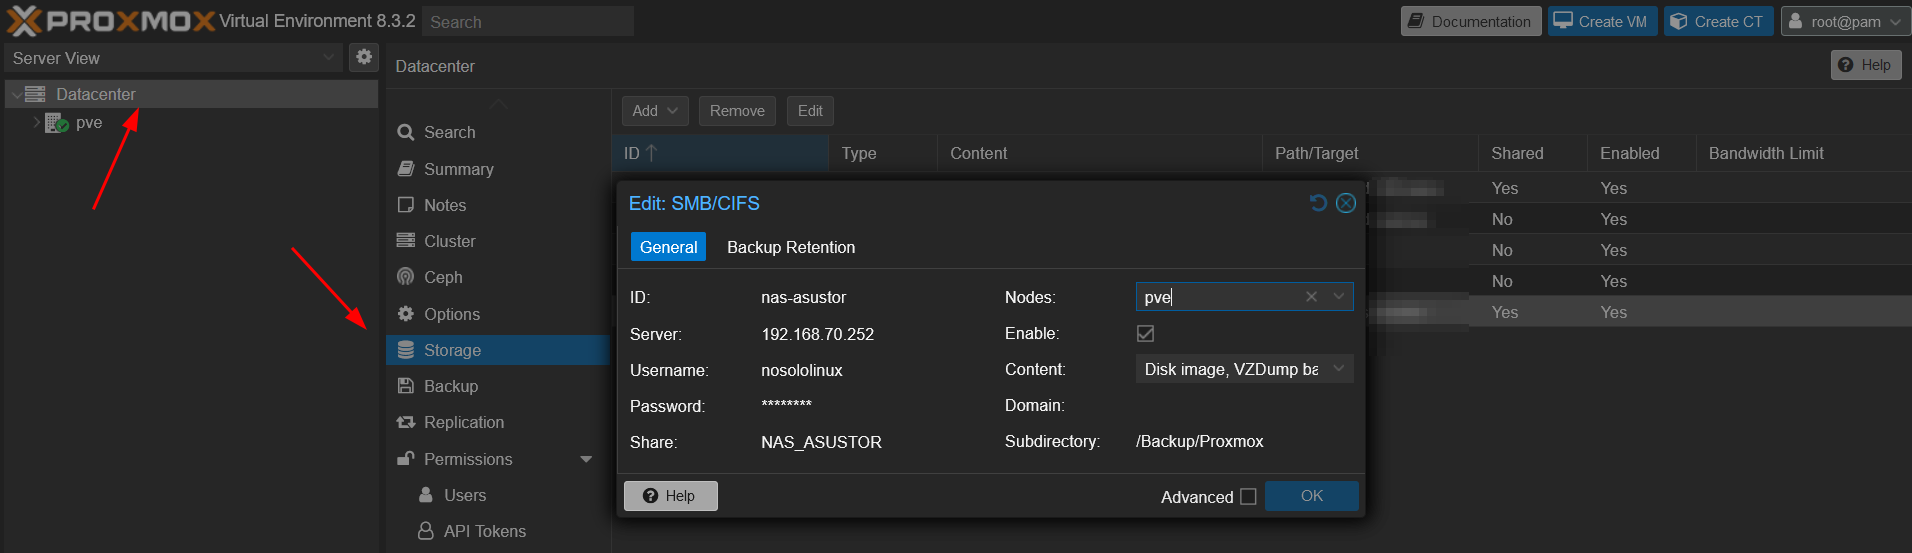
Task: Expand the Content dropdown
Action: tap(1339, 369)
